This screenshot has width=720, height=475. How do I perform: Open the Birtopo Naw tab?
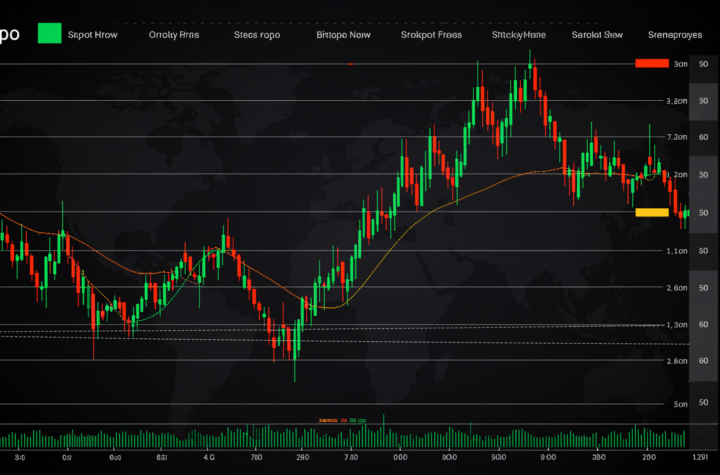(x=344, y=35)
